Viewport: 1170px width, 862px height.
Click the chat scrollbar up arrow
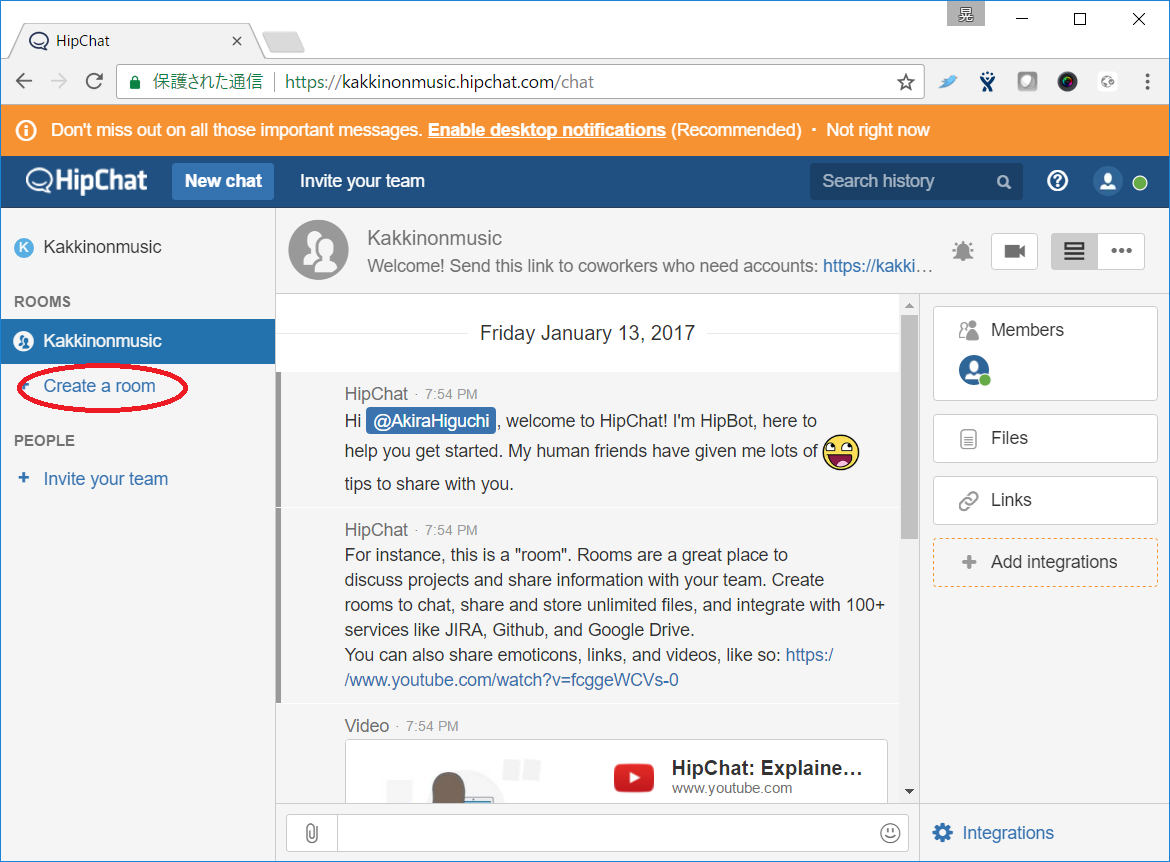coord(909,305)
